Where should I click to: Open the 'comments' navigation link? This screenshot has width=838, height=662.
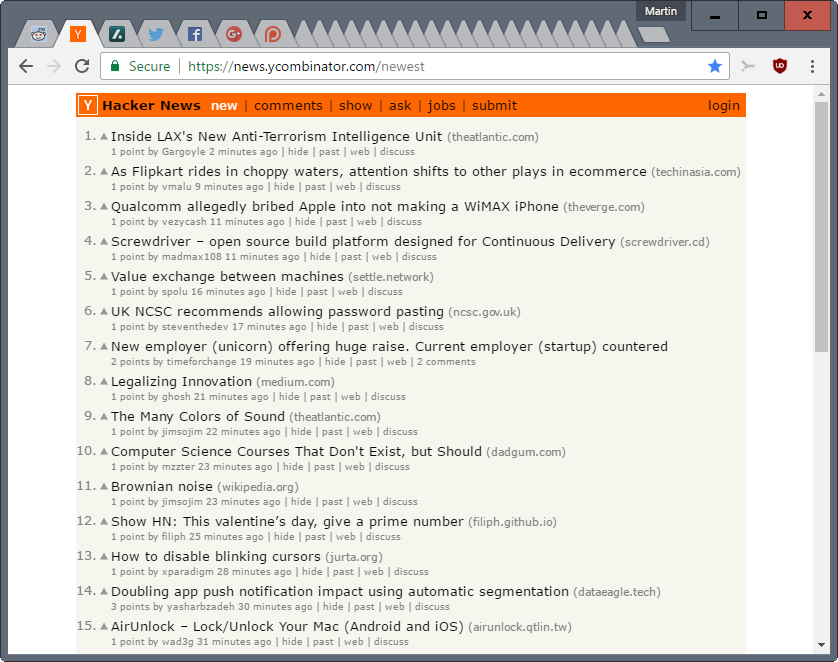288,106
